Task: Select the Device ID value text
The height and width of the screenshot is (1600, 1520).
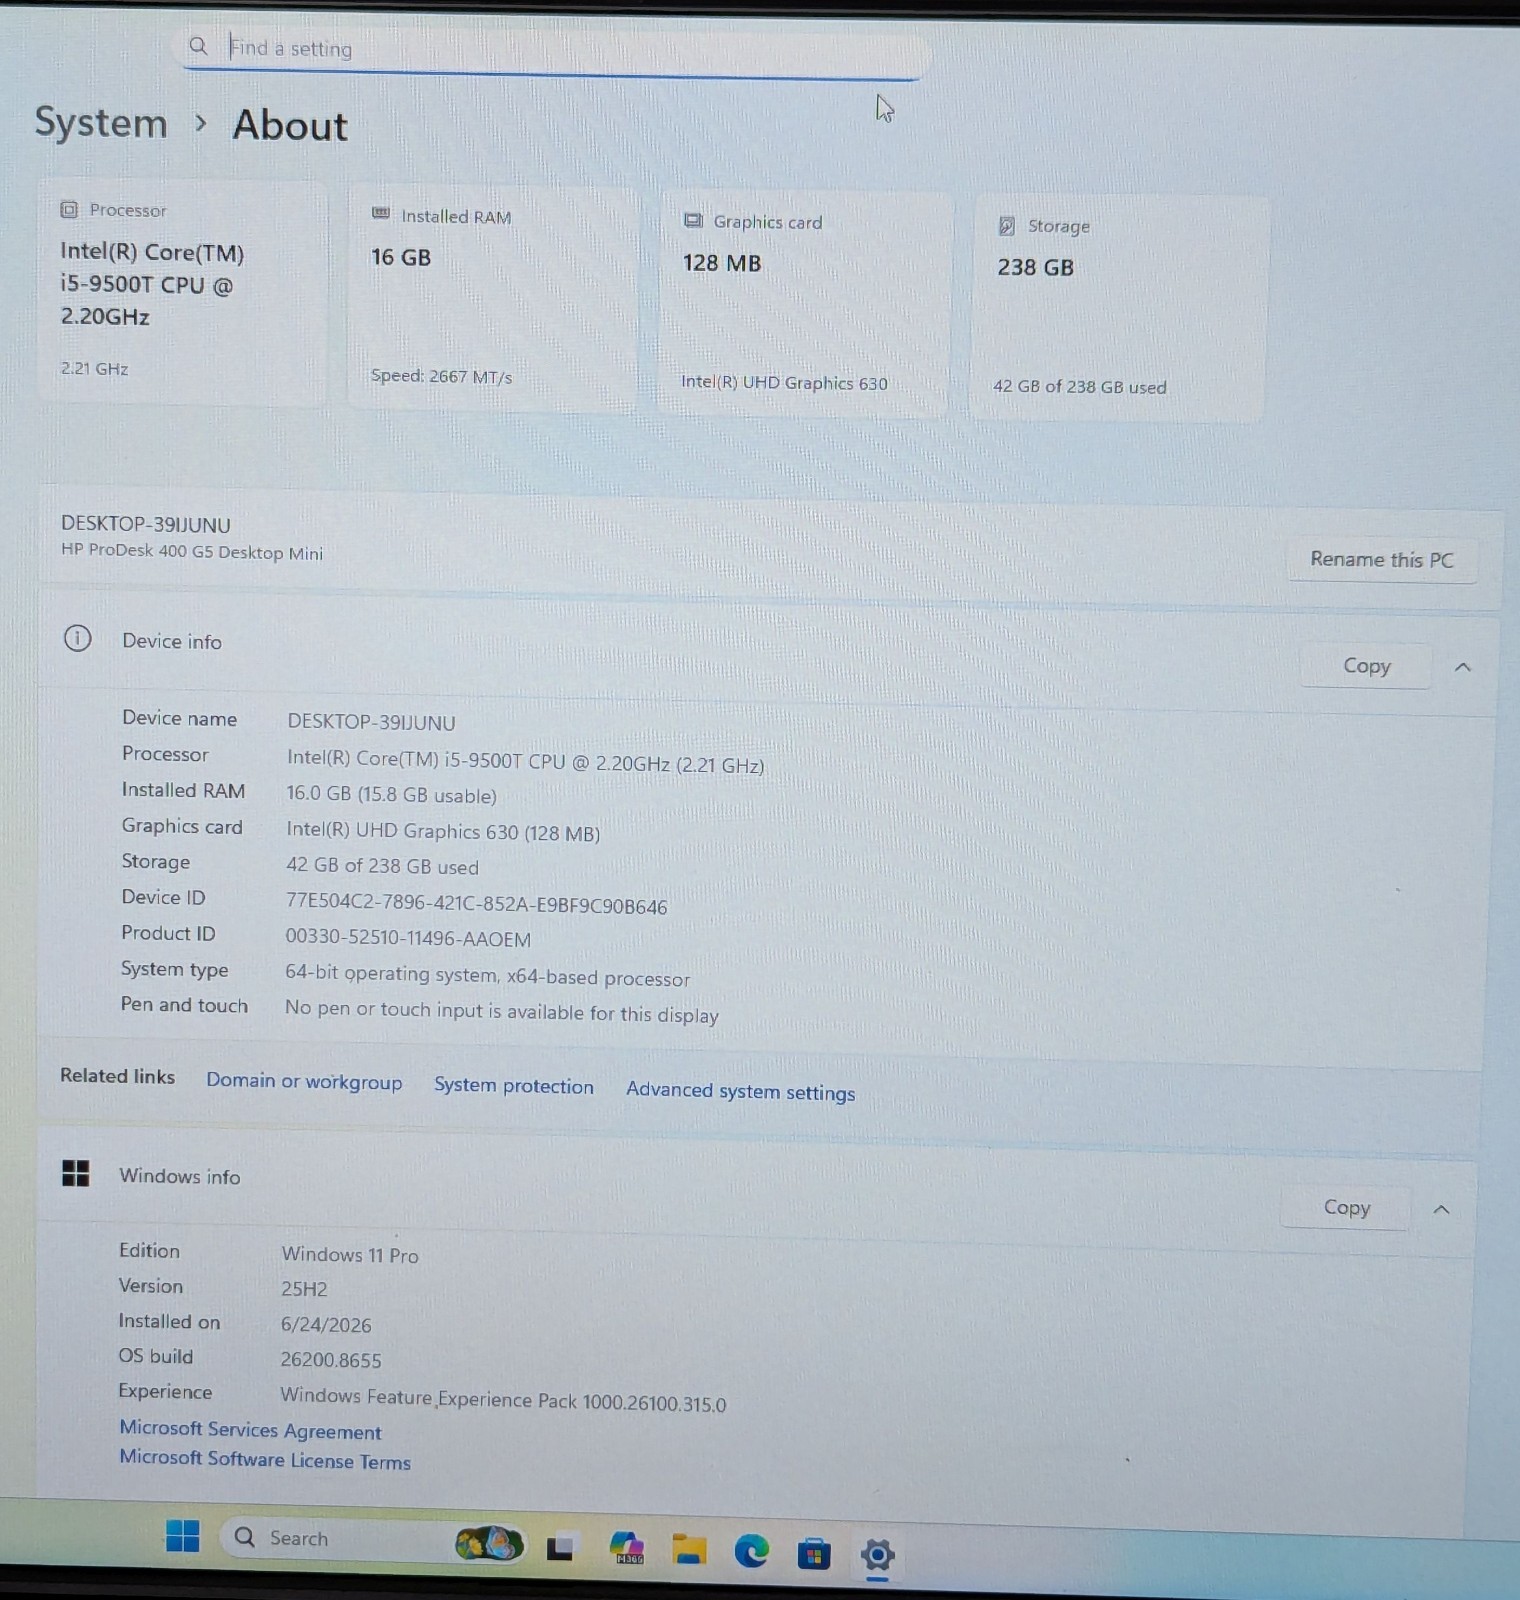Action: click(476, 905)
